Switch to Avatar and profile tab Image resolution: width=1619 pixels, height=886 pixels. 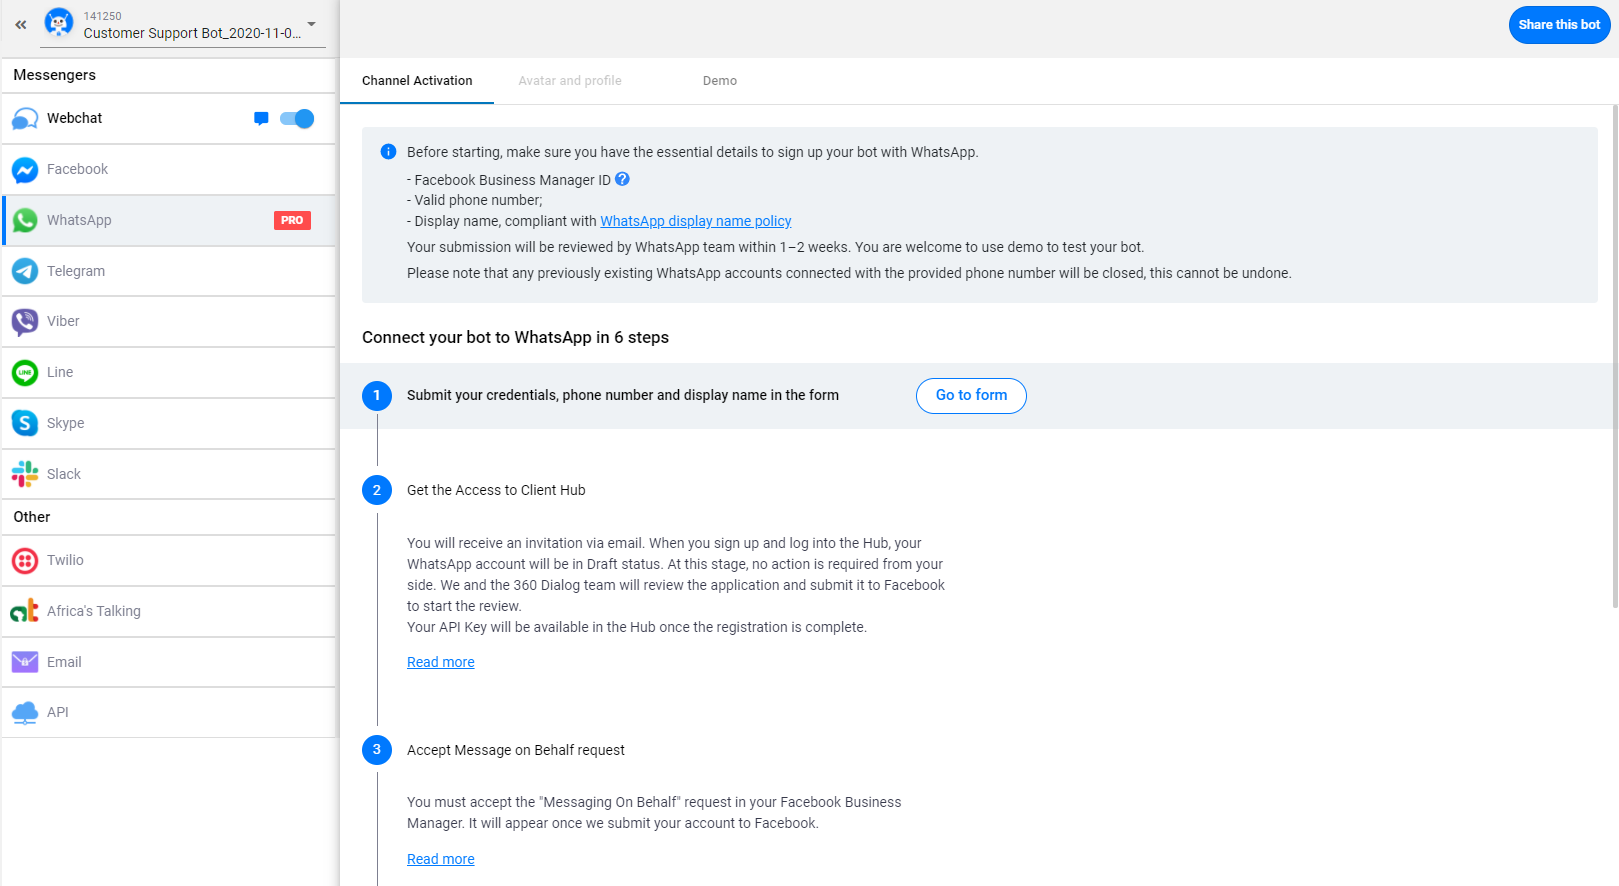(x=570, y=81)
